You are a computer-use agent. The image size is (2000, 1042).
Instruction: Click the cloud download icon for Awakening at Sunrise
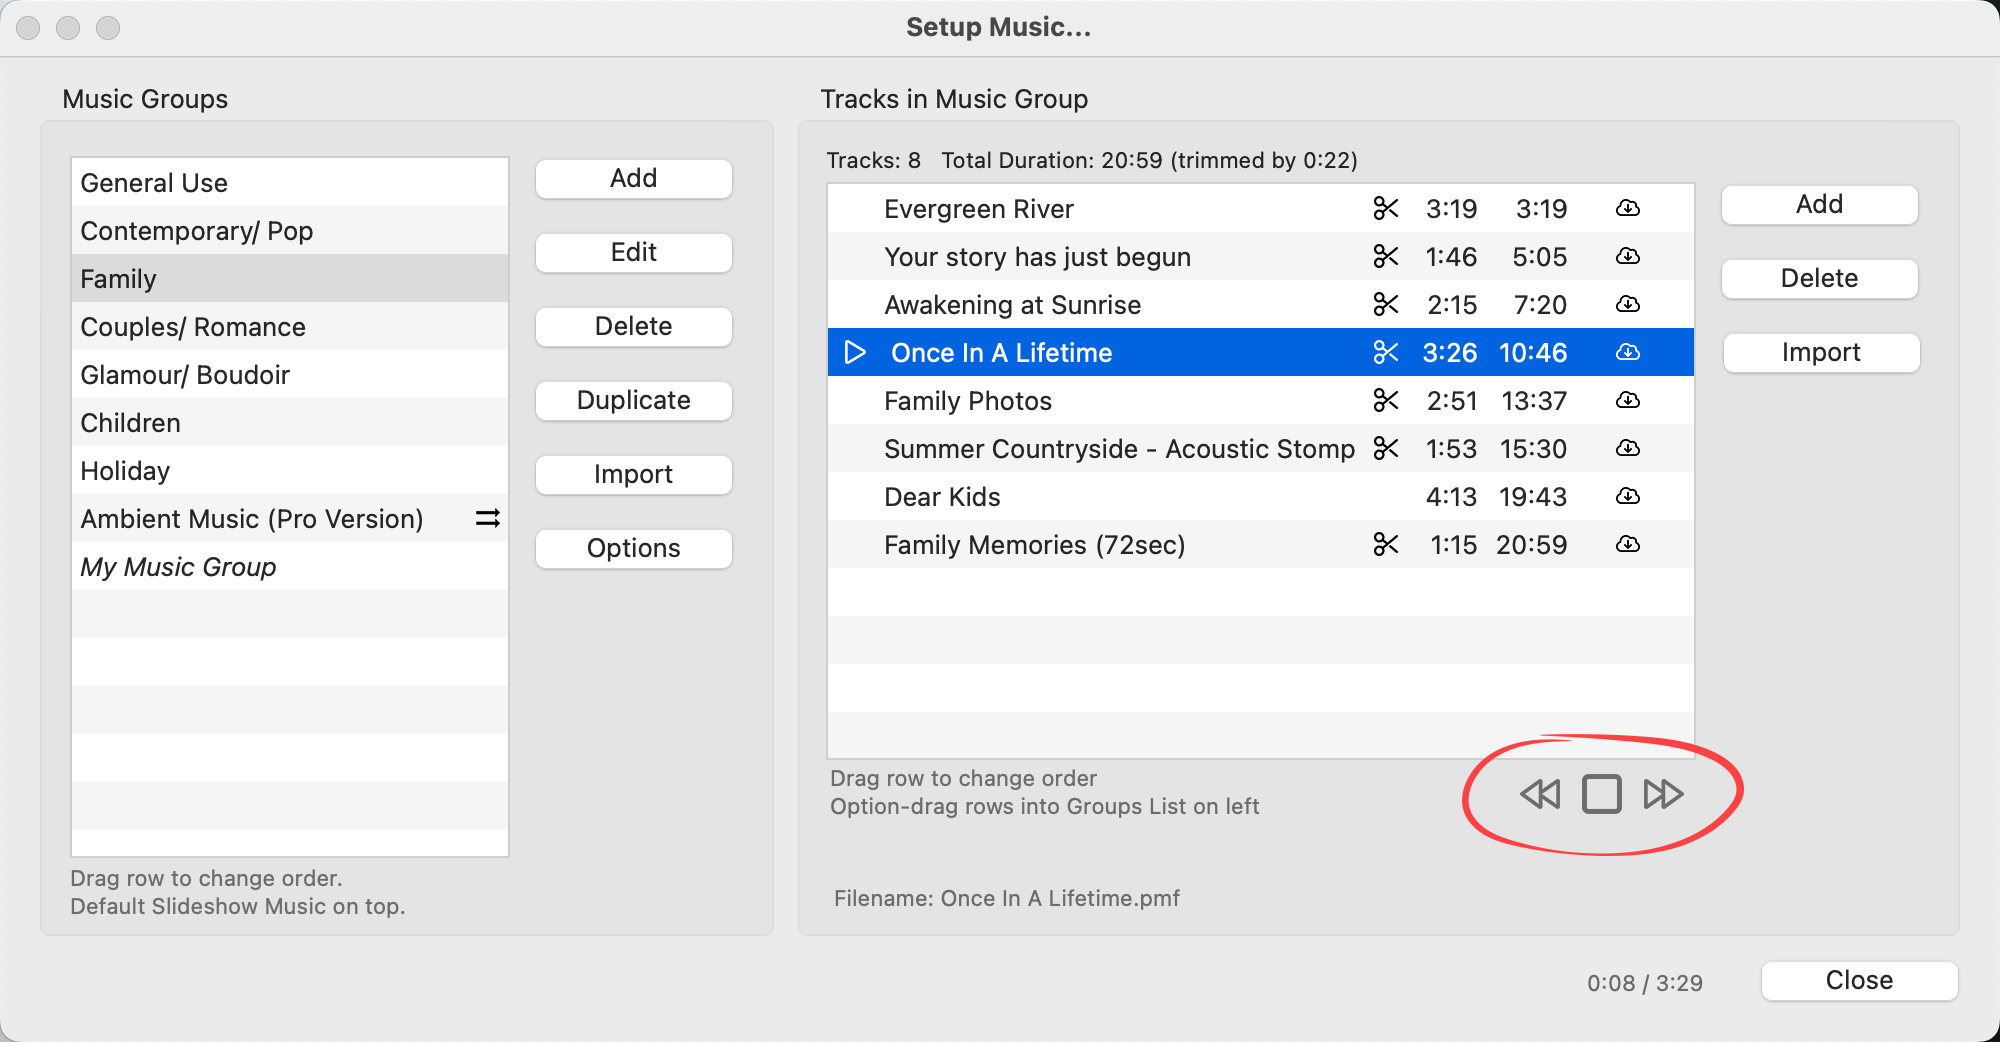(x=1628, y=304)
